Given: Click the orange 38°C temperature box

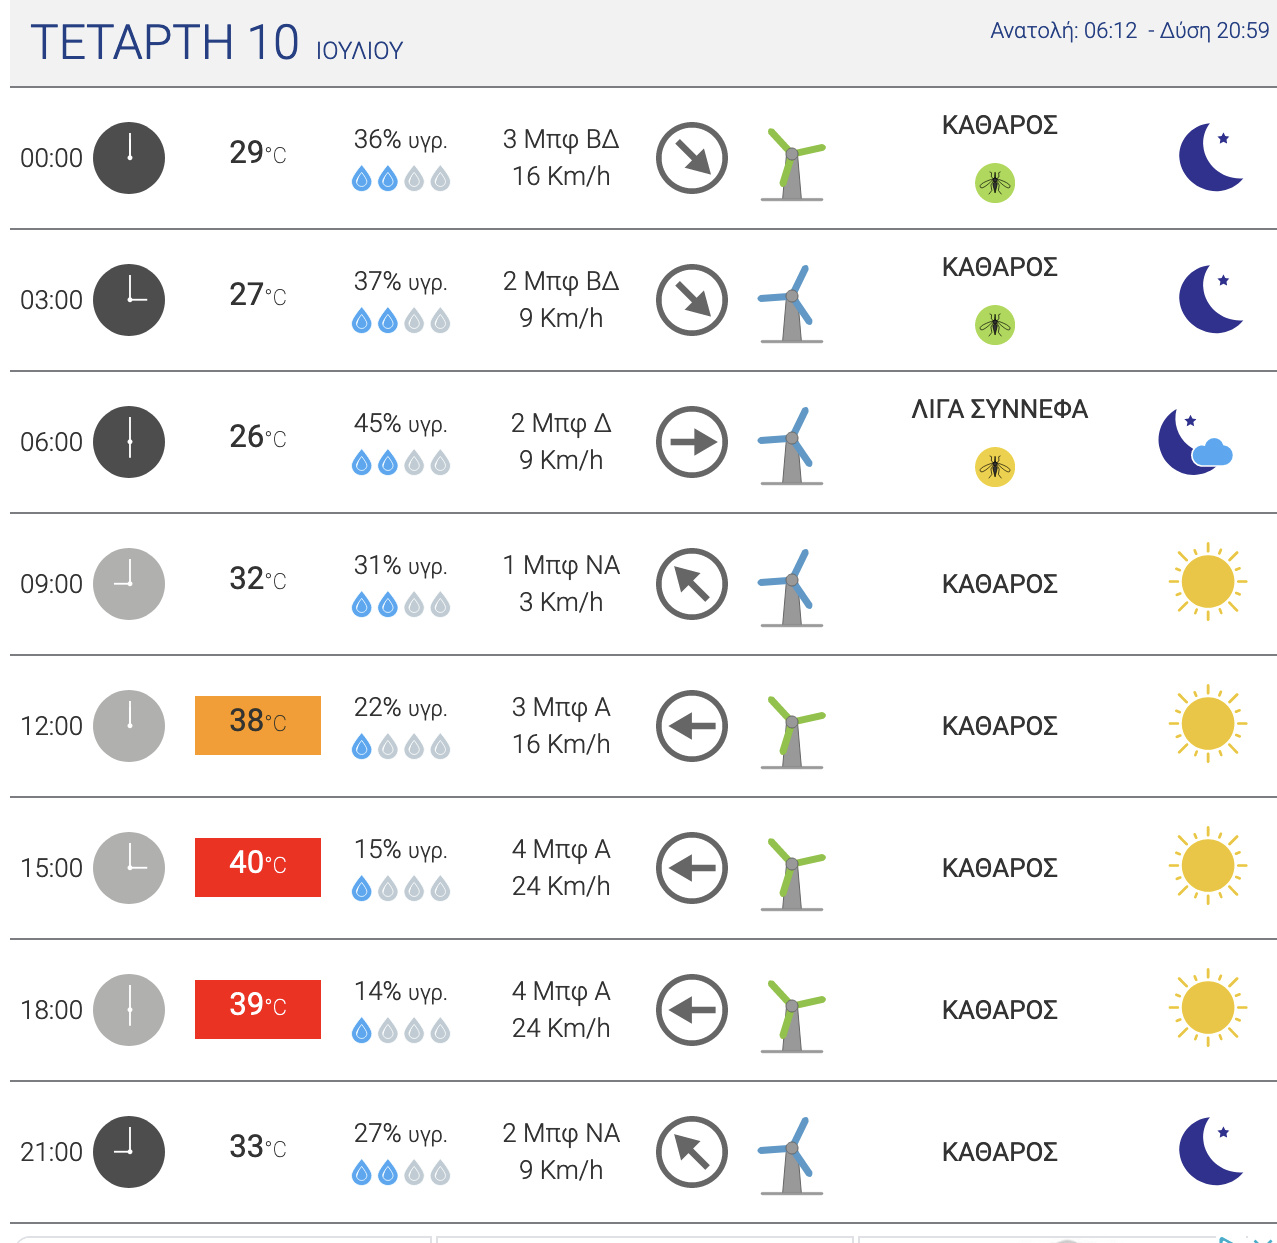Looking at the screenshot, I should point(258,725).
